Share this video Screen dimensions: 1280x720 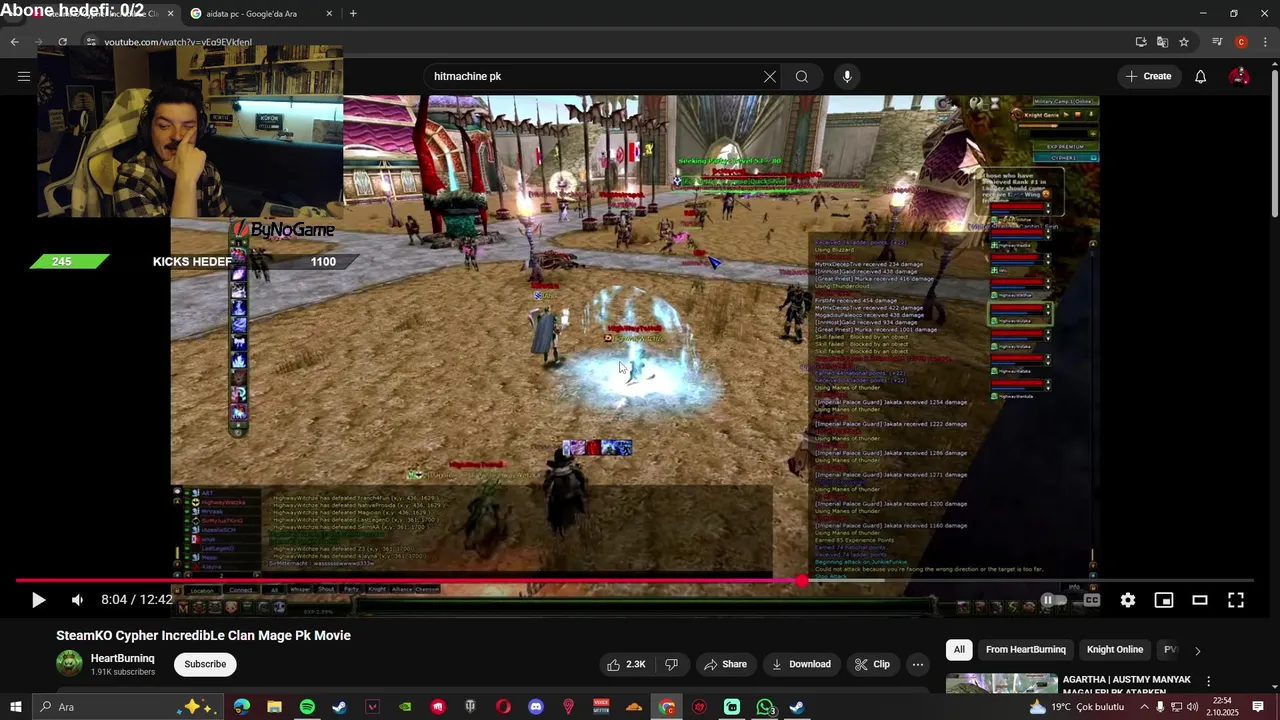[x=725, y=664]
